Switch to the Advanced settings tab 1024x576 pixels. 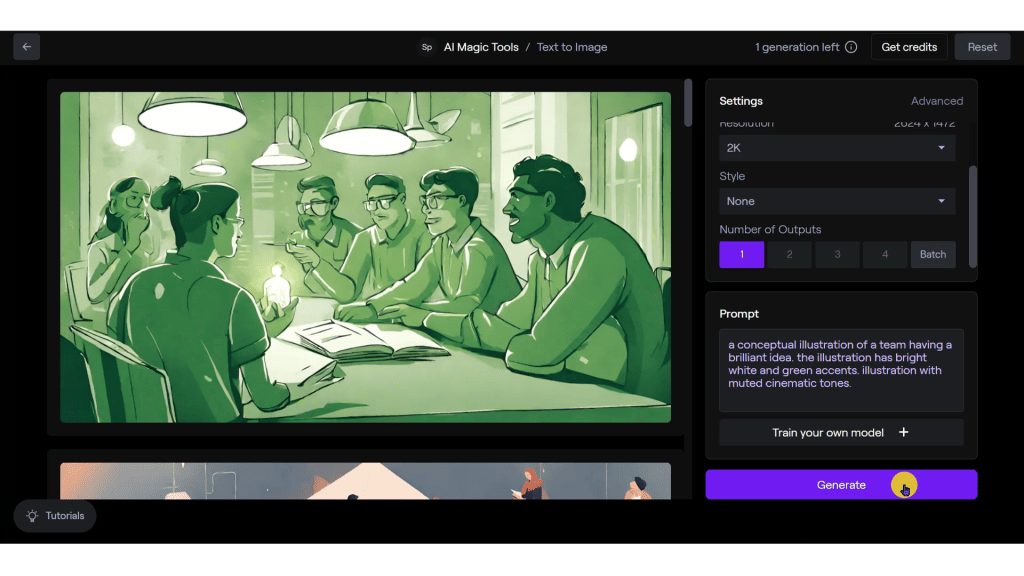(x=937, y=100)
